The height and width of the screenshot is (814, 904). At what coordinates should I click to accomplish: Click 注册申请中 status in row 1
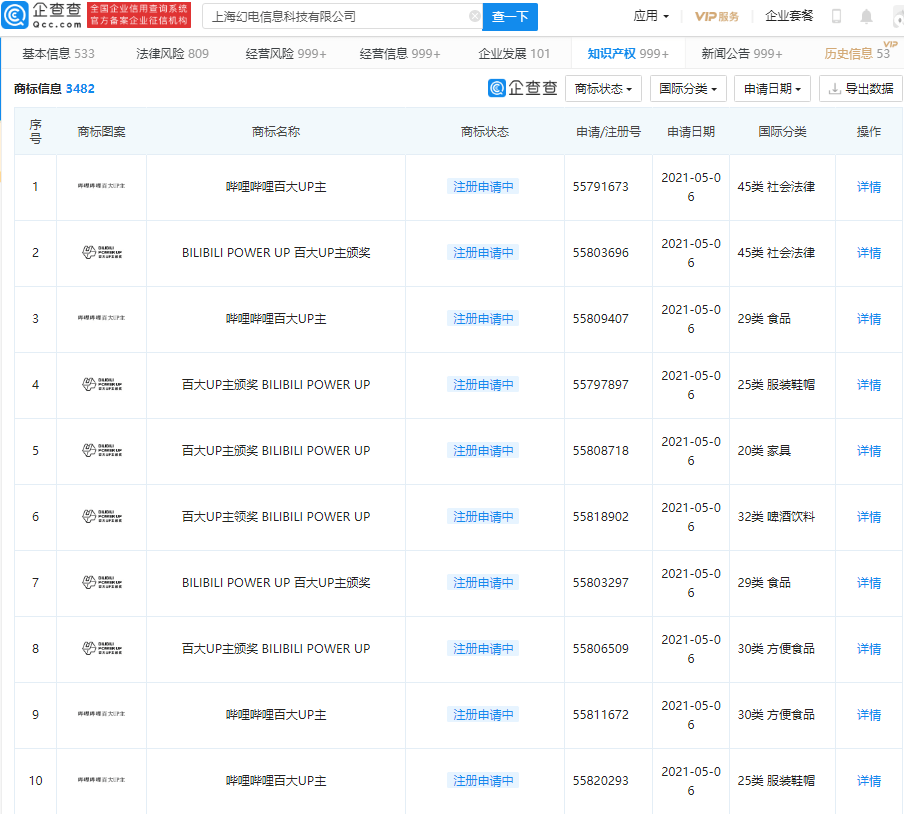point(483,187)
